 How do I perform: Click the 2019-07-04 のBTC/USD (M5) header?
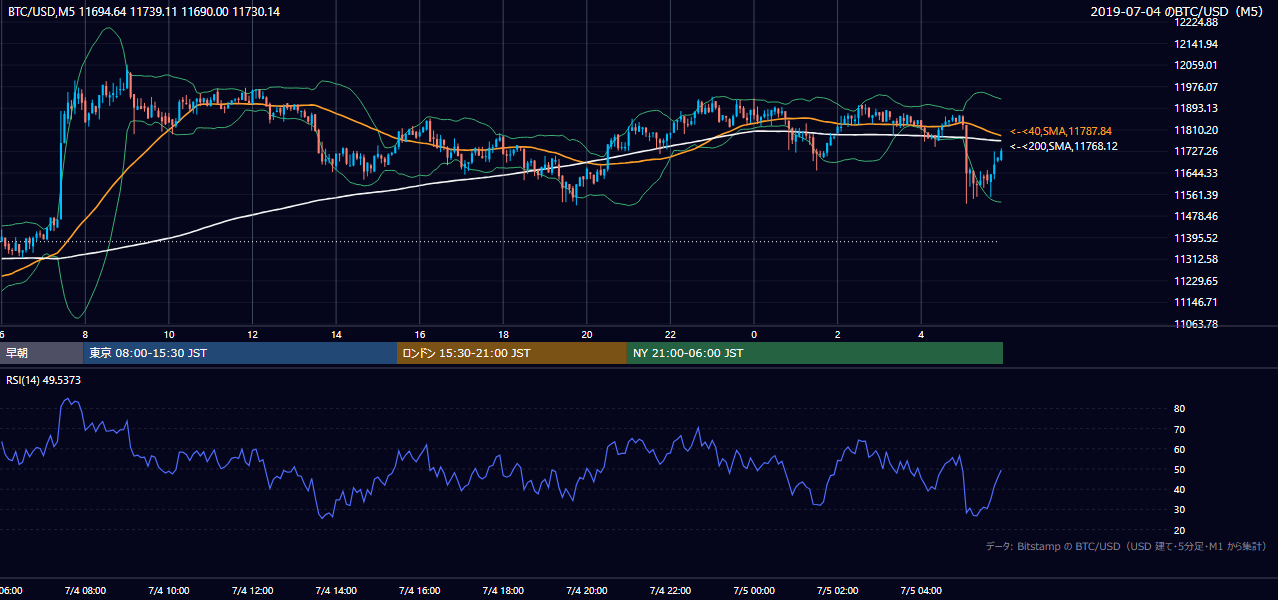pos(1179,11)
